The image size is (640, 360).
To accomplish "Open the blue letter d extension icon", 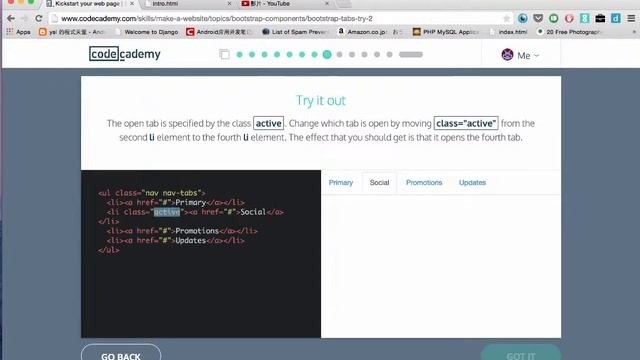I will point(616,18).
